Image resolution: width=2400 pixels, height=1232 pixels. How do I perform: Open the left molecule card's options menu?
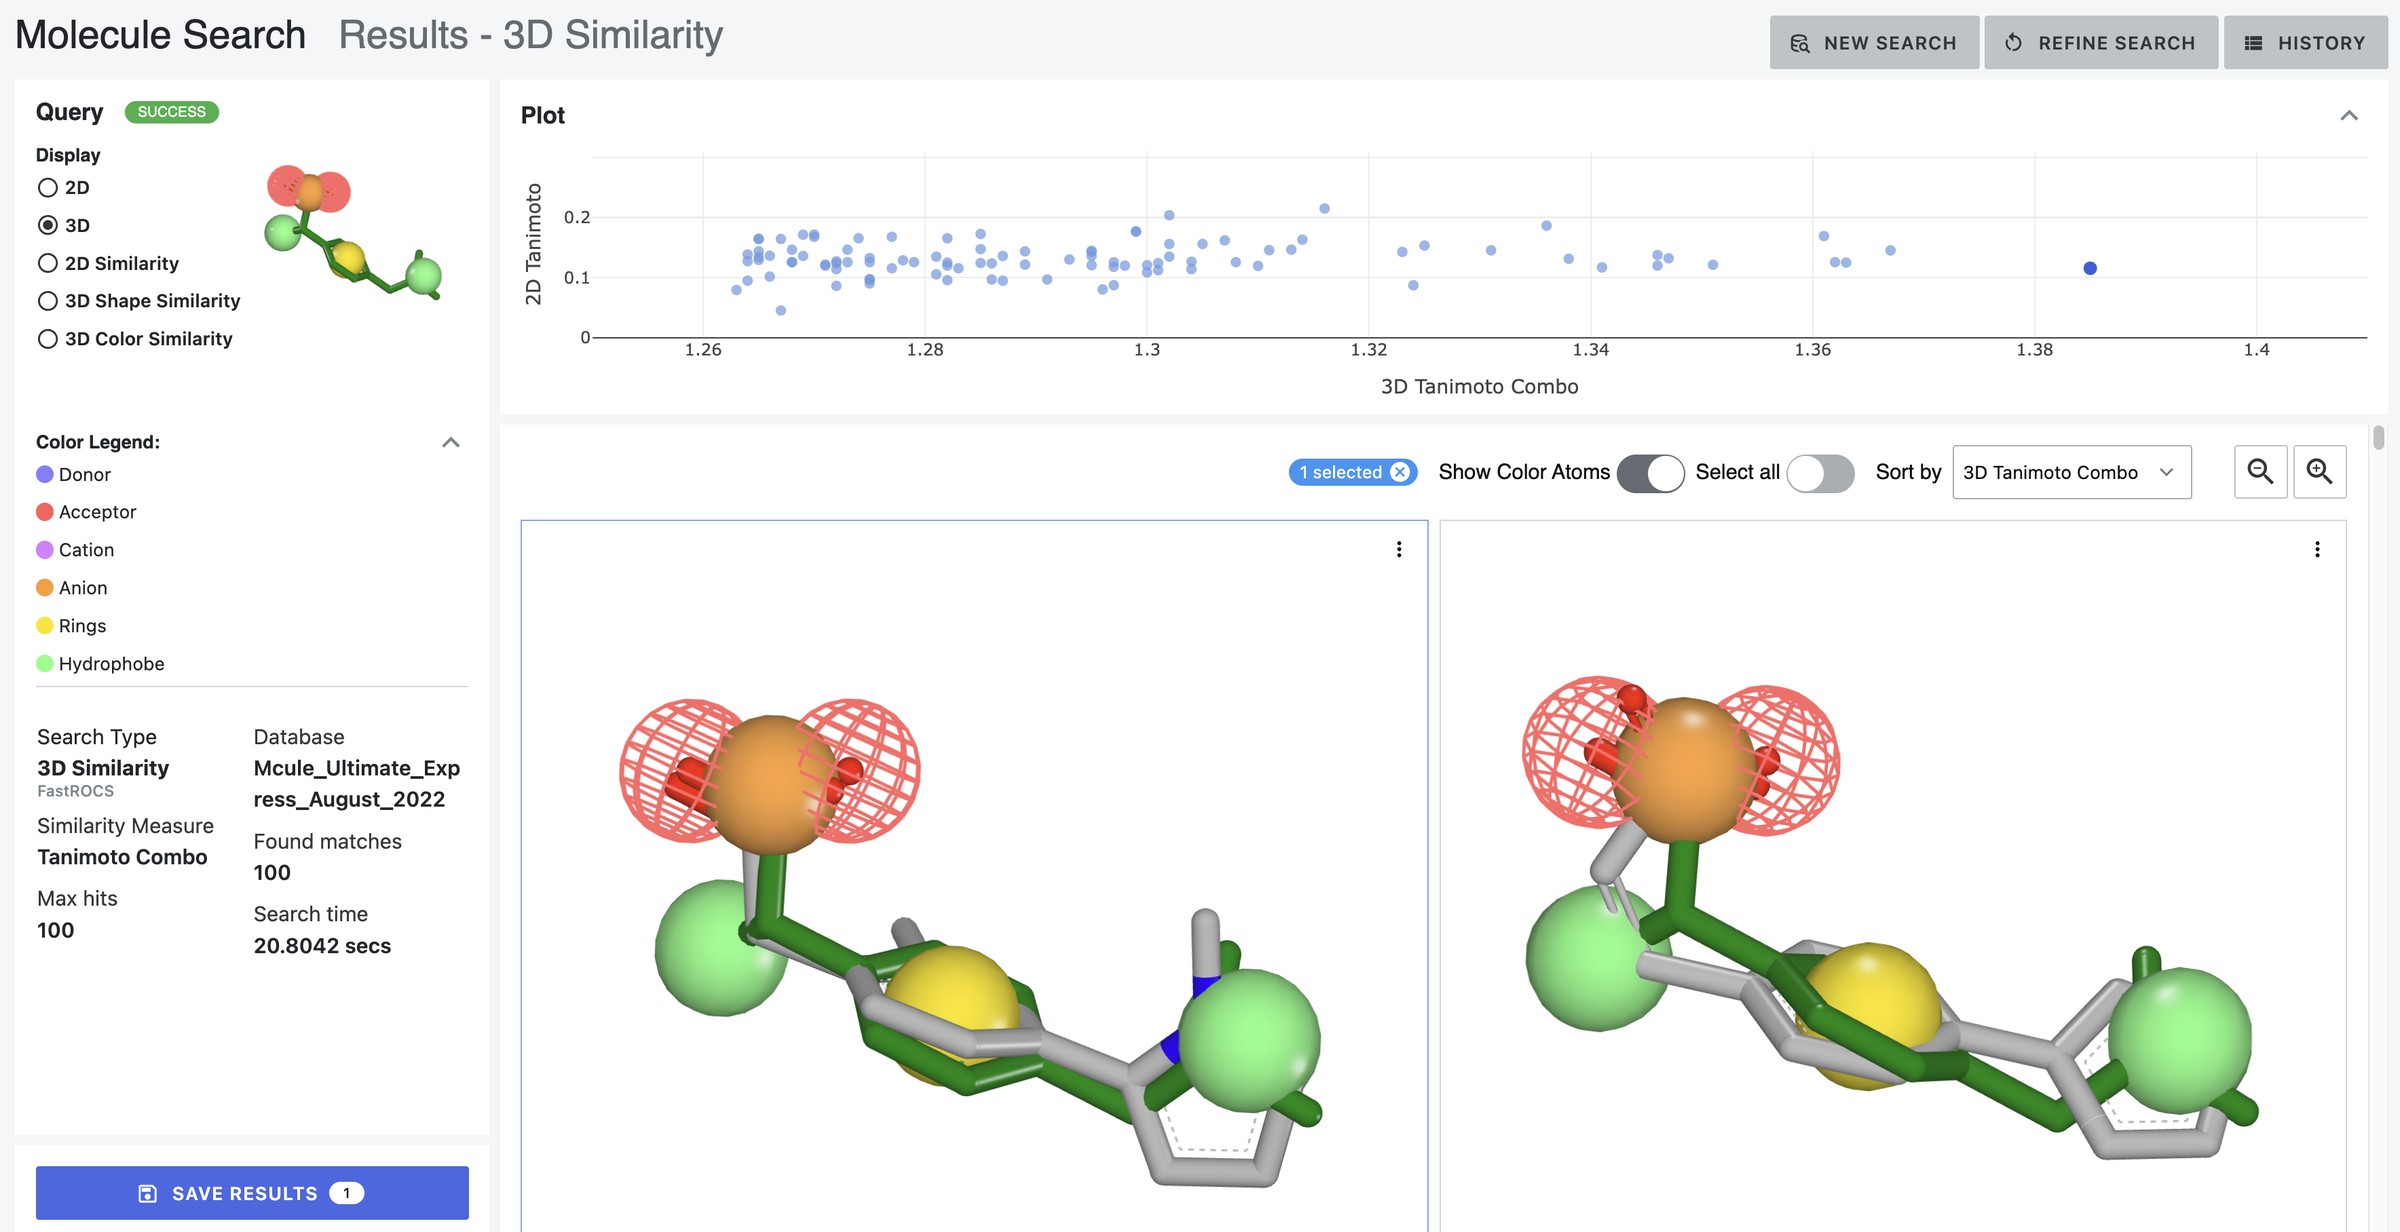[1399, 549]
